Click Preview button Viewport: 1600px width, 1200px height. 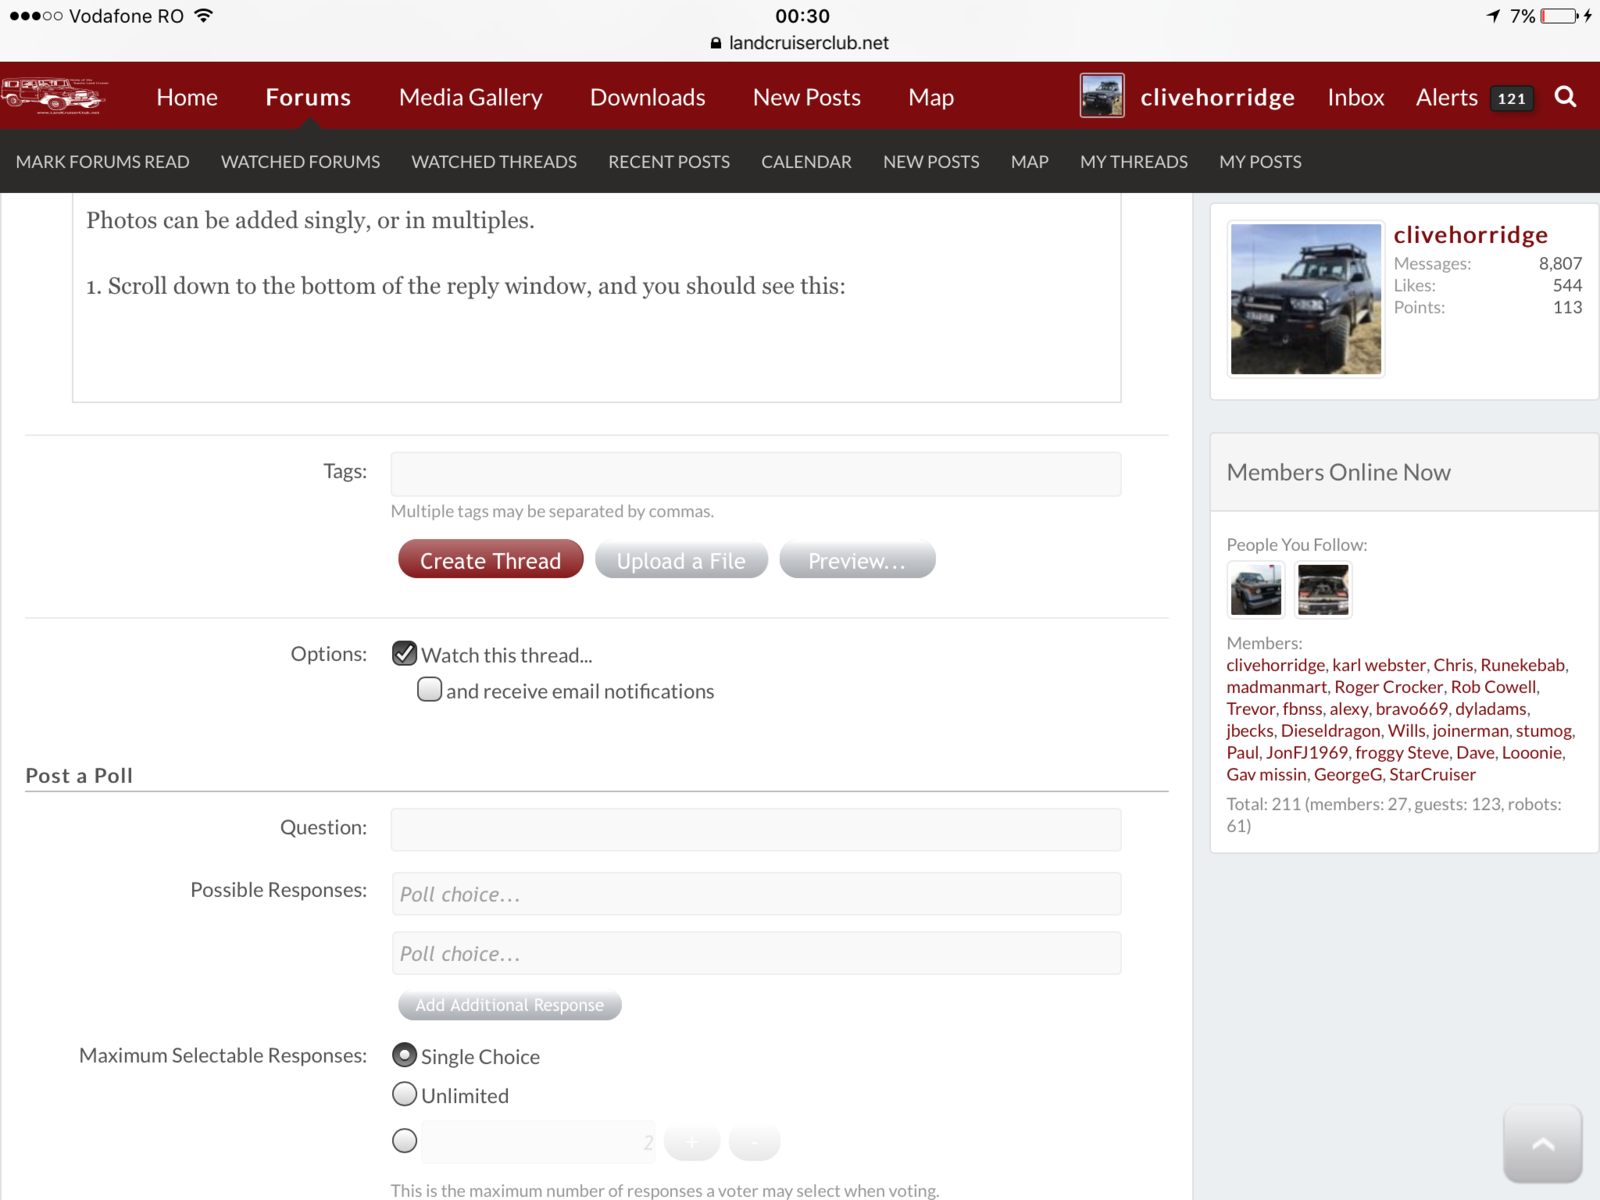tap(857, 560)
